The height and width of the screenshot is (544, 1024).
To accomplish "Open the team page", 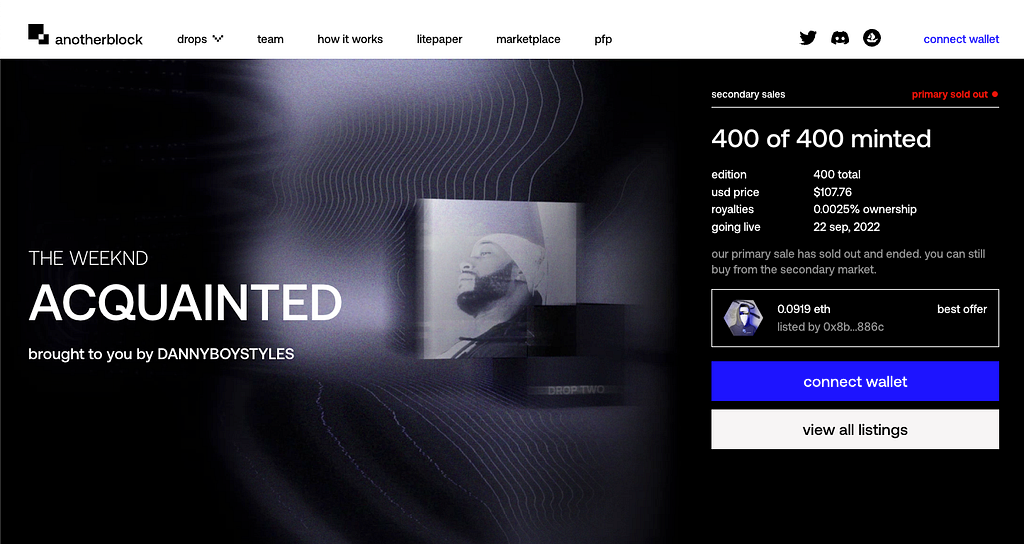I will tap(270, 39).
